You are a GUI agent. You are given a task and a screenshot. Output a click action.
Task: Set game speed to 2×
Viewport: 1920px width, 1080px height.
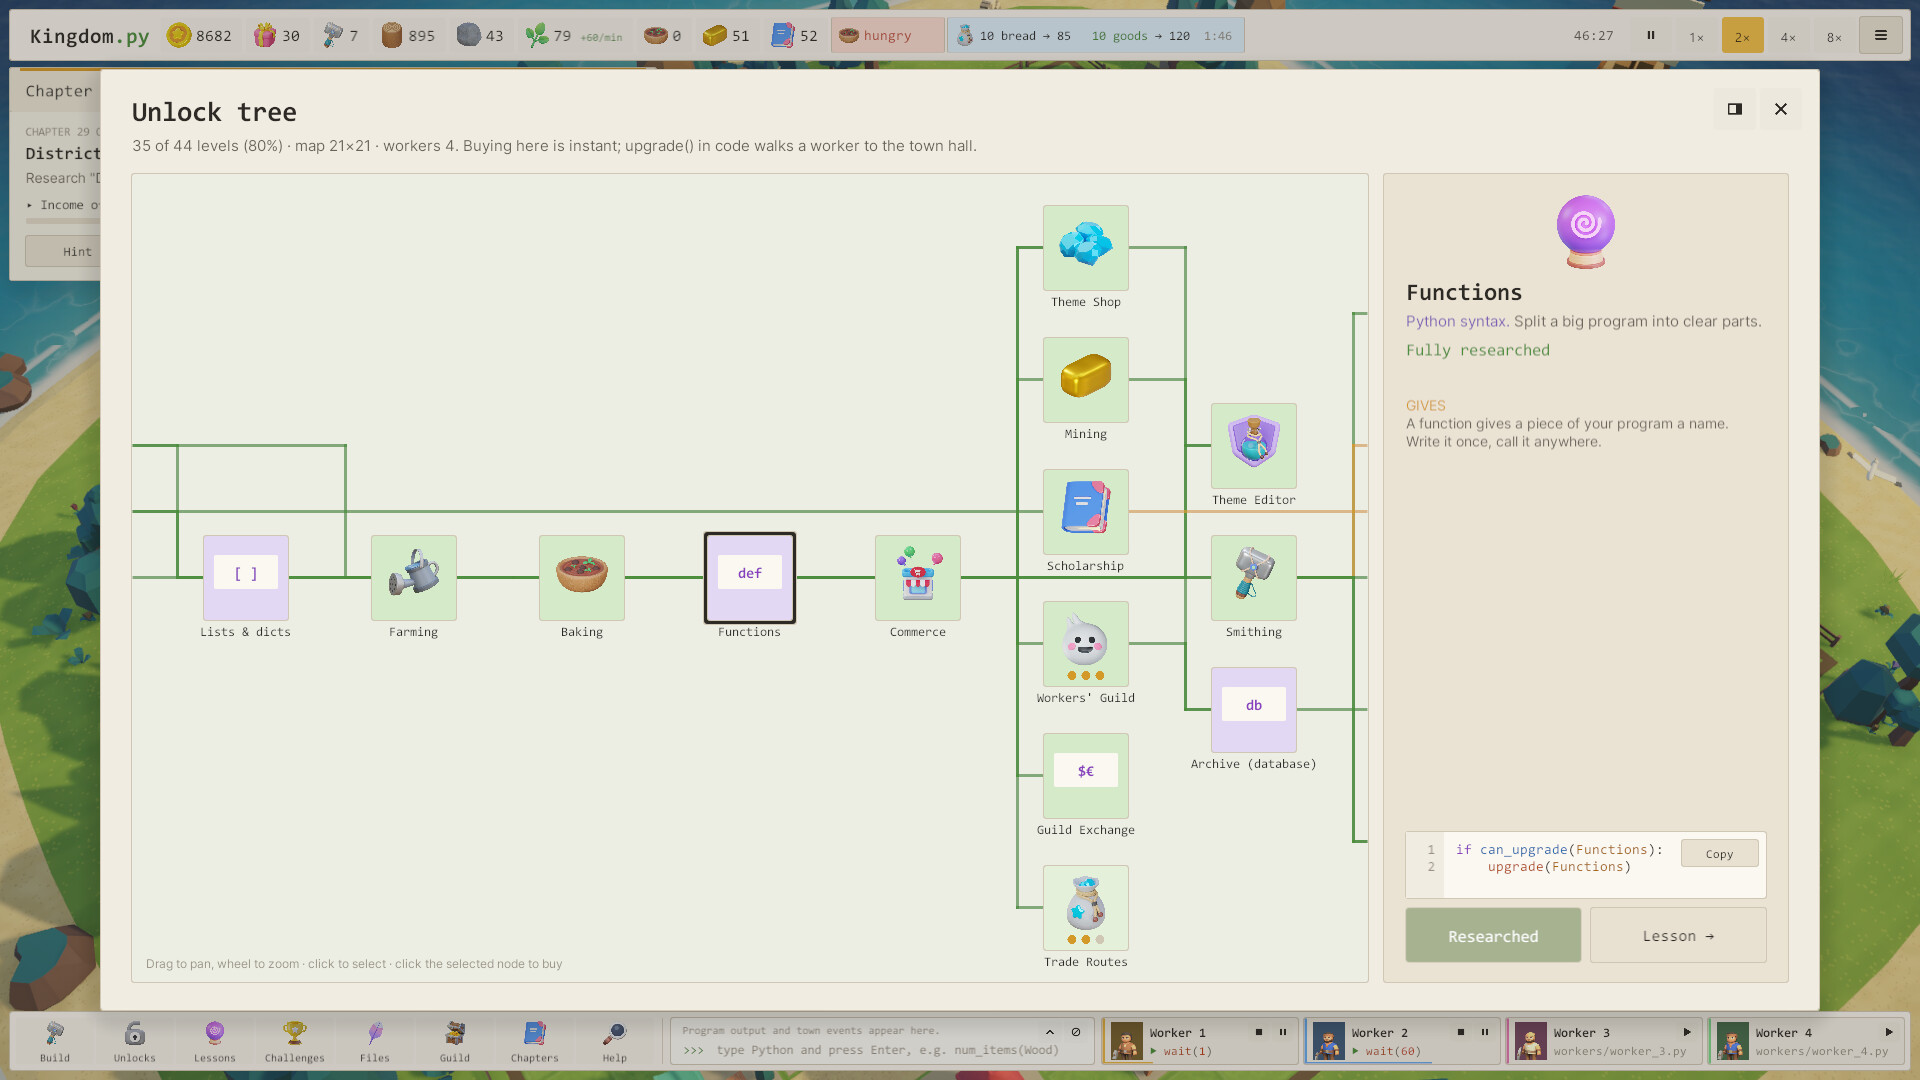1742,36
